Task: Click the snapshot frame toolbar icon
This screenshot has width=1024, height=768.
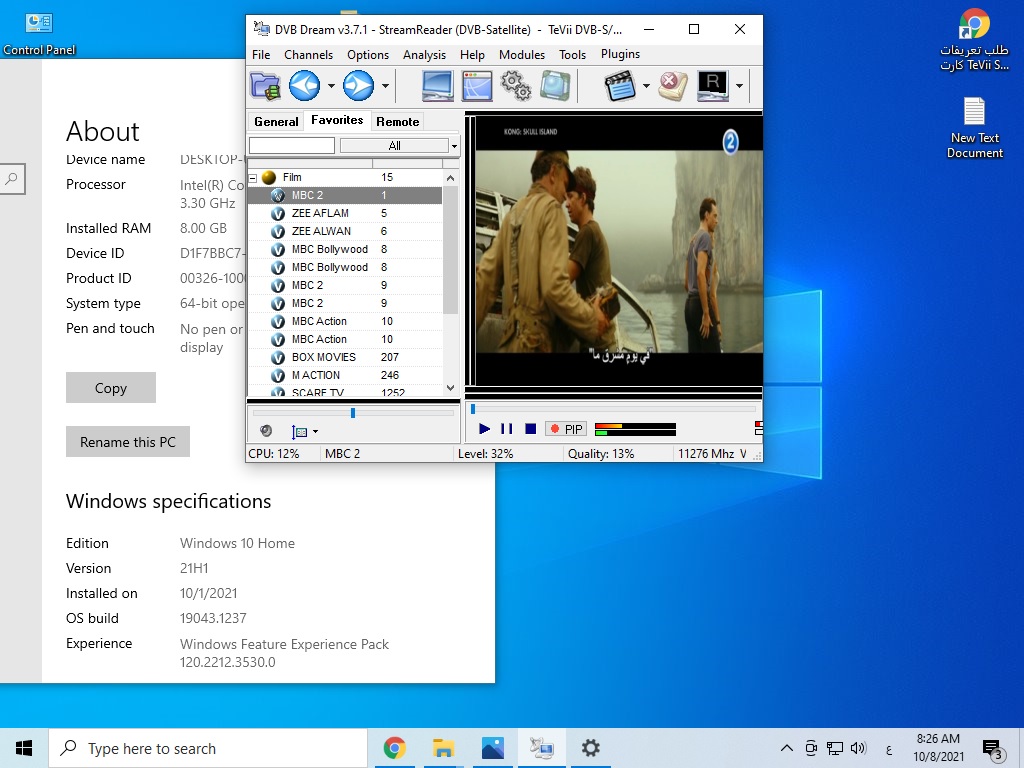Action: [555, 86]
